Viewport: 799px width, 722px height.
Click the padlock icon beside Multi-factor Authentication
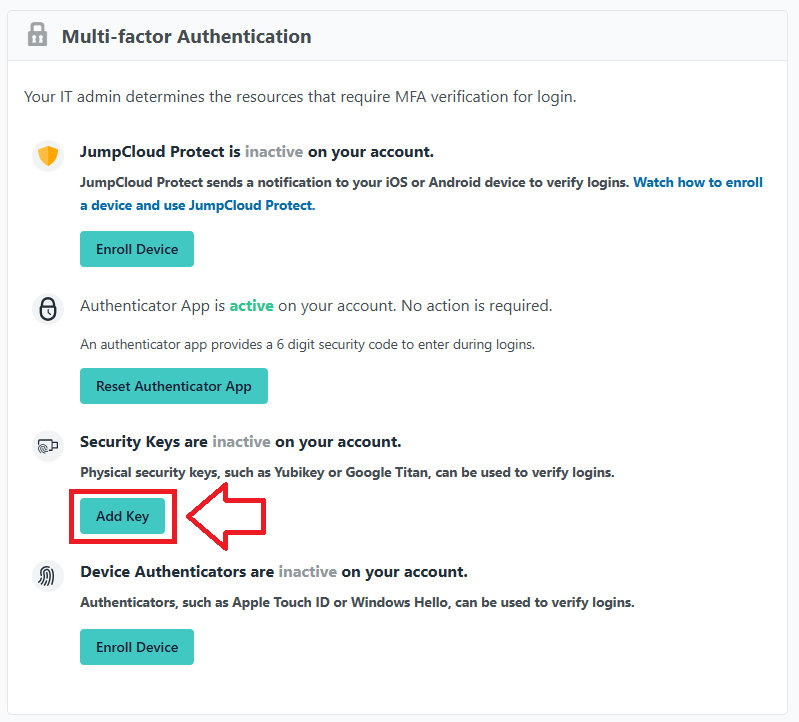click(x=38, y=36)
